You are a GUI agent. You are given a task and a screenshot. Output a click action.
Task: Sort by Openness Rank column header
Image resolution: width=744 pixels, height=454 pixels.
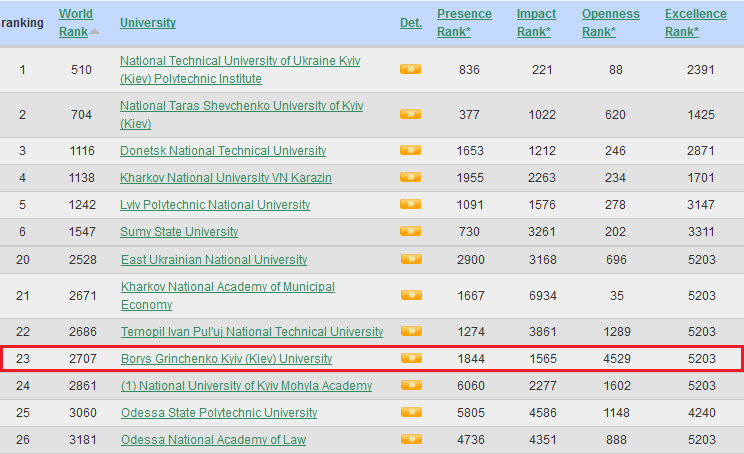point(609,22)
